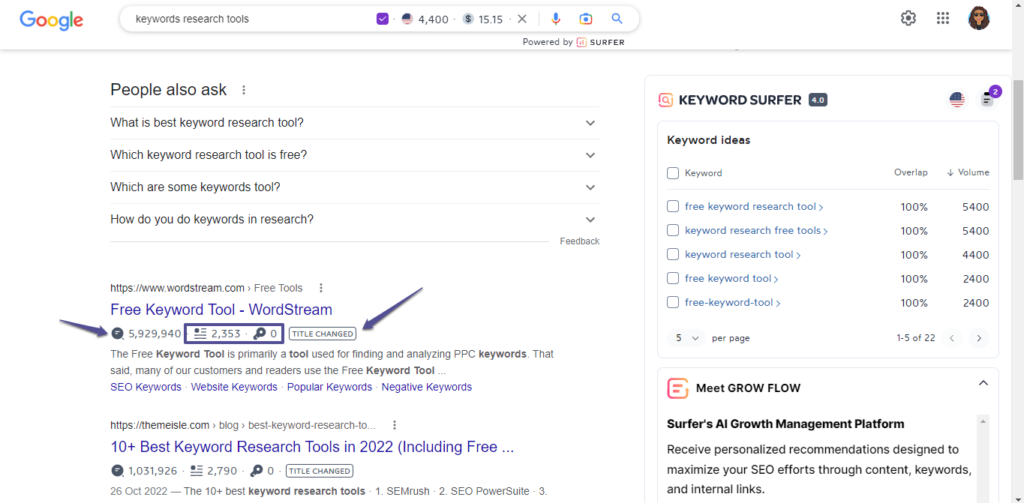Screen dimensions: 1024x503
Task: Clear the search query with the X icon
Action: 522,19
